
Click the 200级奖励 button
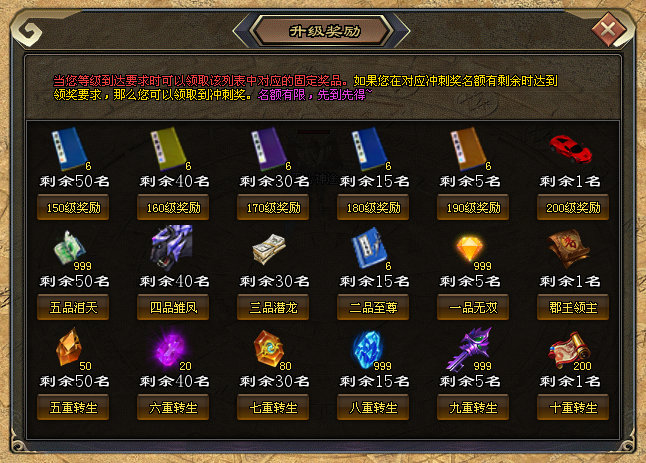(x=573, y=208)
